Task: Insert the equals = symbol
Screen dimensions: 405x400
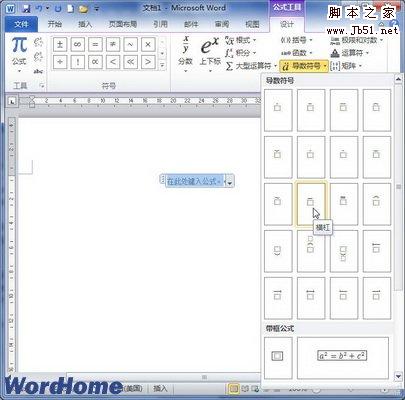Action: pyautogui.click(x=95, y=45)
